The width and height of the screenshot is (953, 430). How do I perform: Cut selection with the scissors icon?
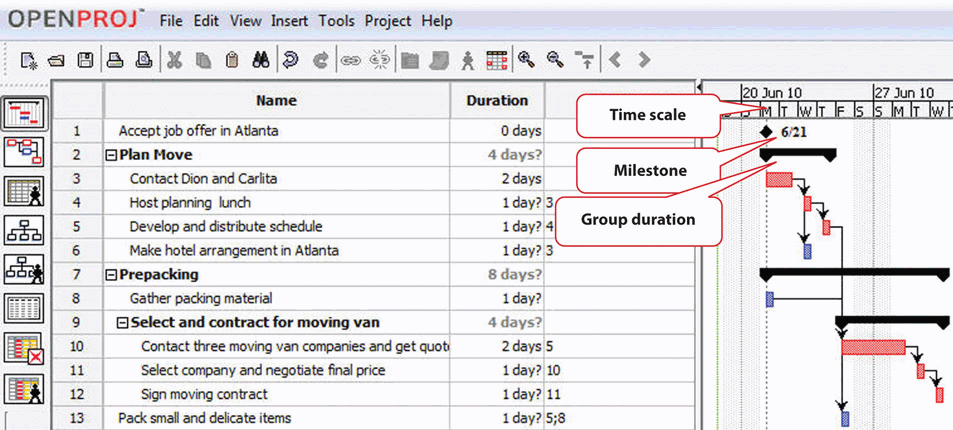click(x=174, y=60)
